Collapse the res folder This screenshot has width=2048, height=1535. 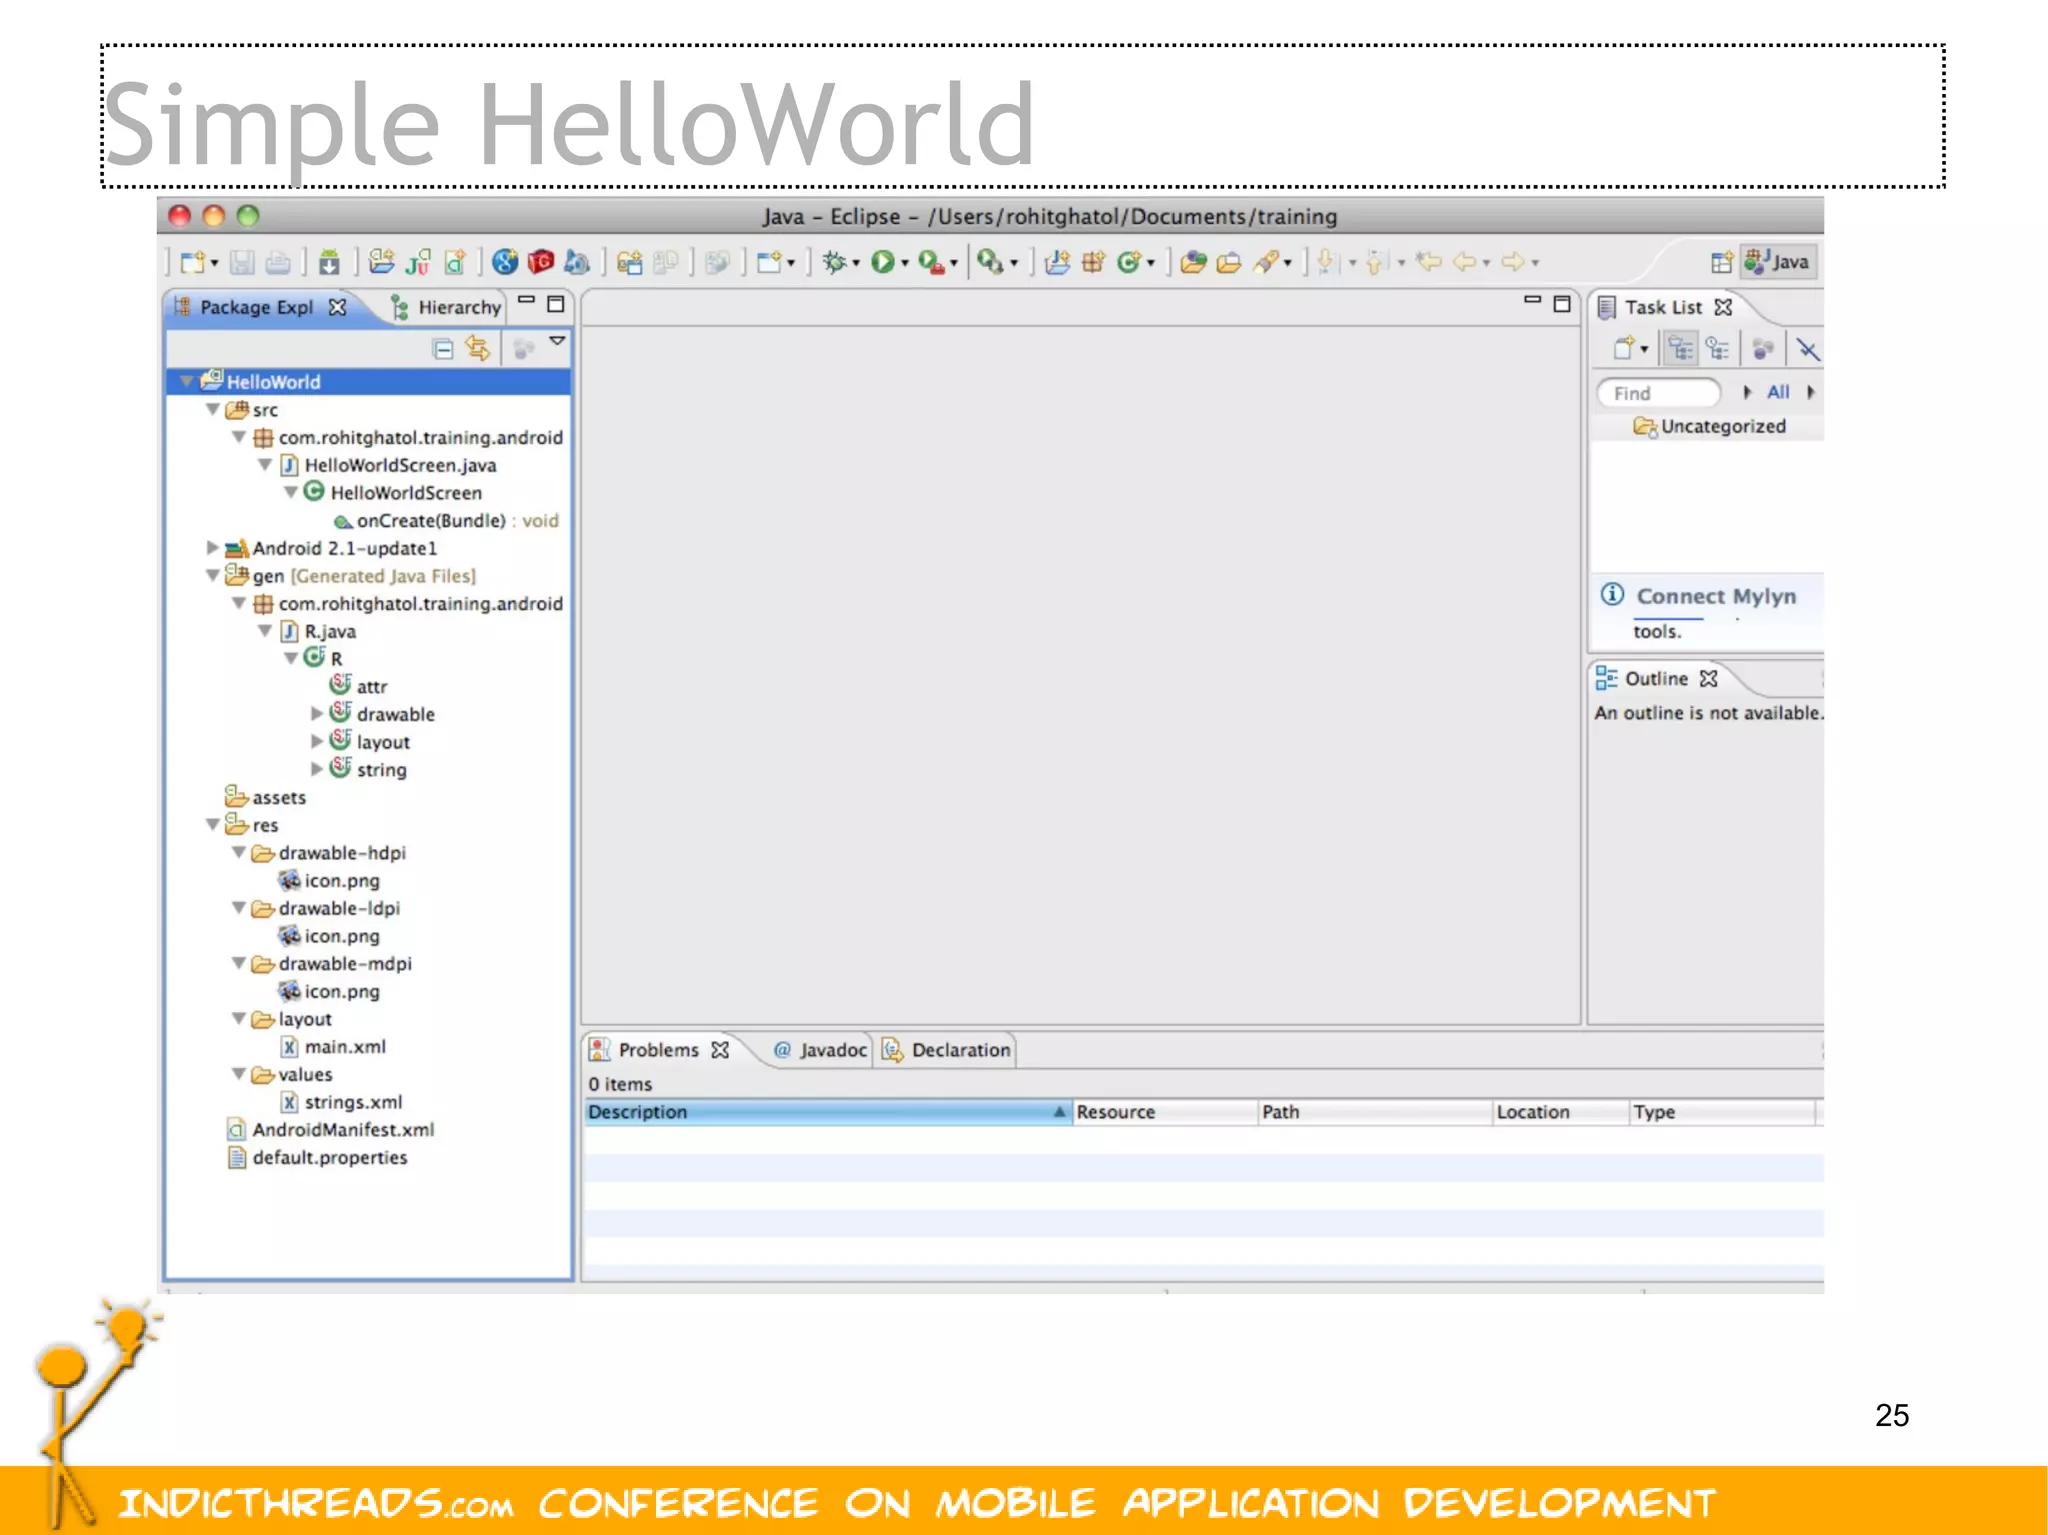(x=212, y=824)
